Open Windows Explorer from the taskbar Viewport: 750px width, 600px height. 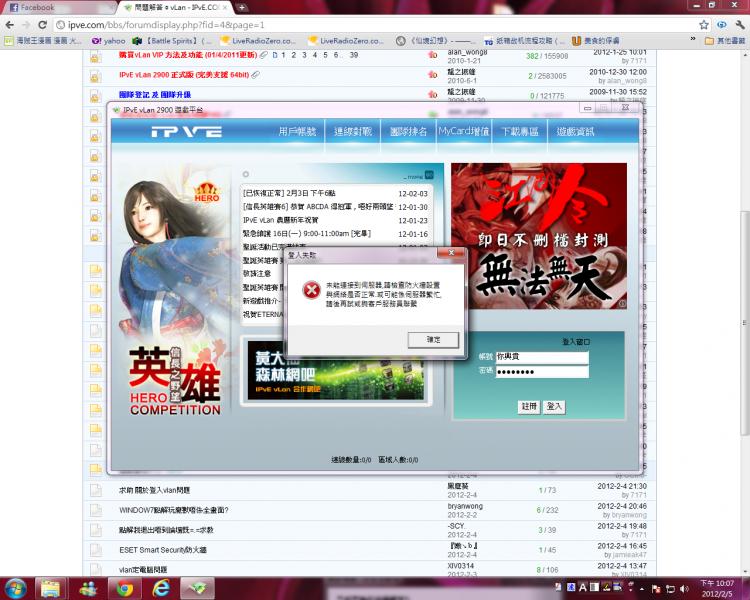(x=50, y=588)
